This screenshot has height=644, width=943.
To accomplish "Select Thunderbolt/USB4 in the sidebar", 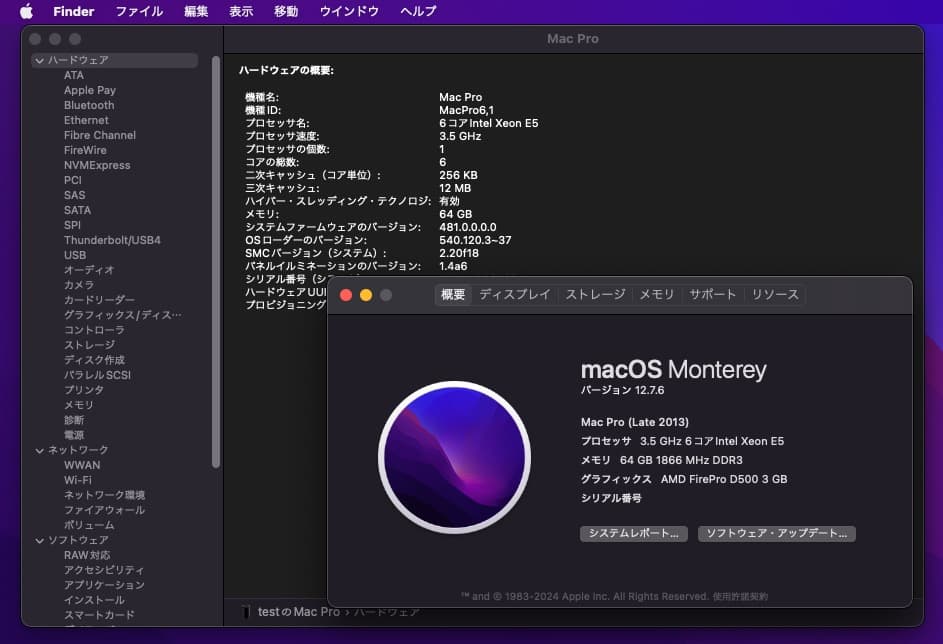I will [114, 240].
